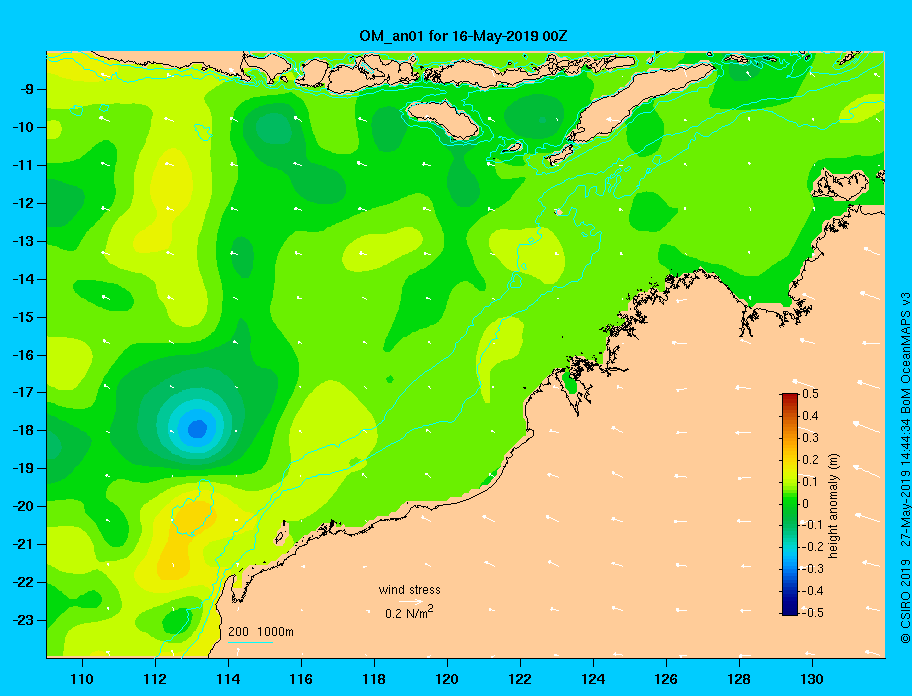
Task: Click the latitude label -17
Action: (x=23, y=392)
